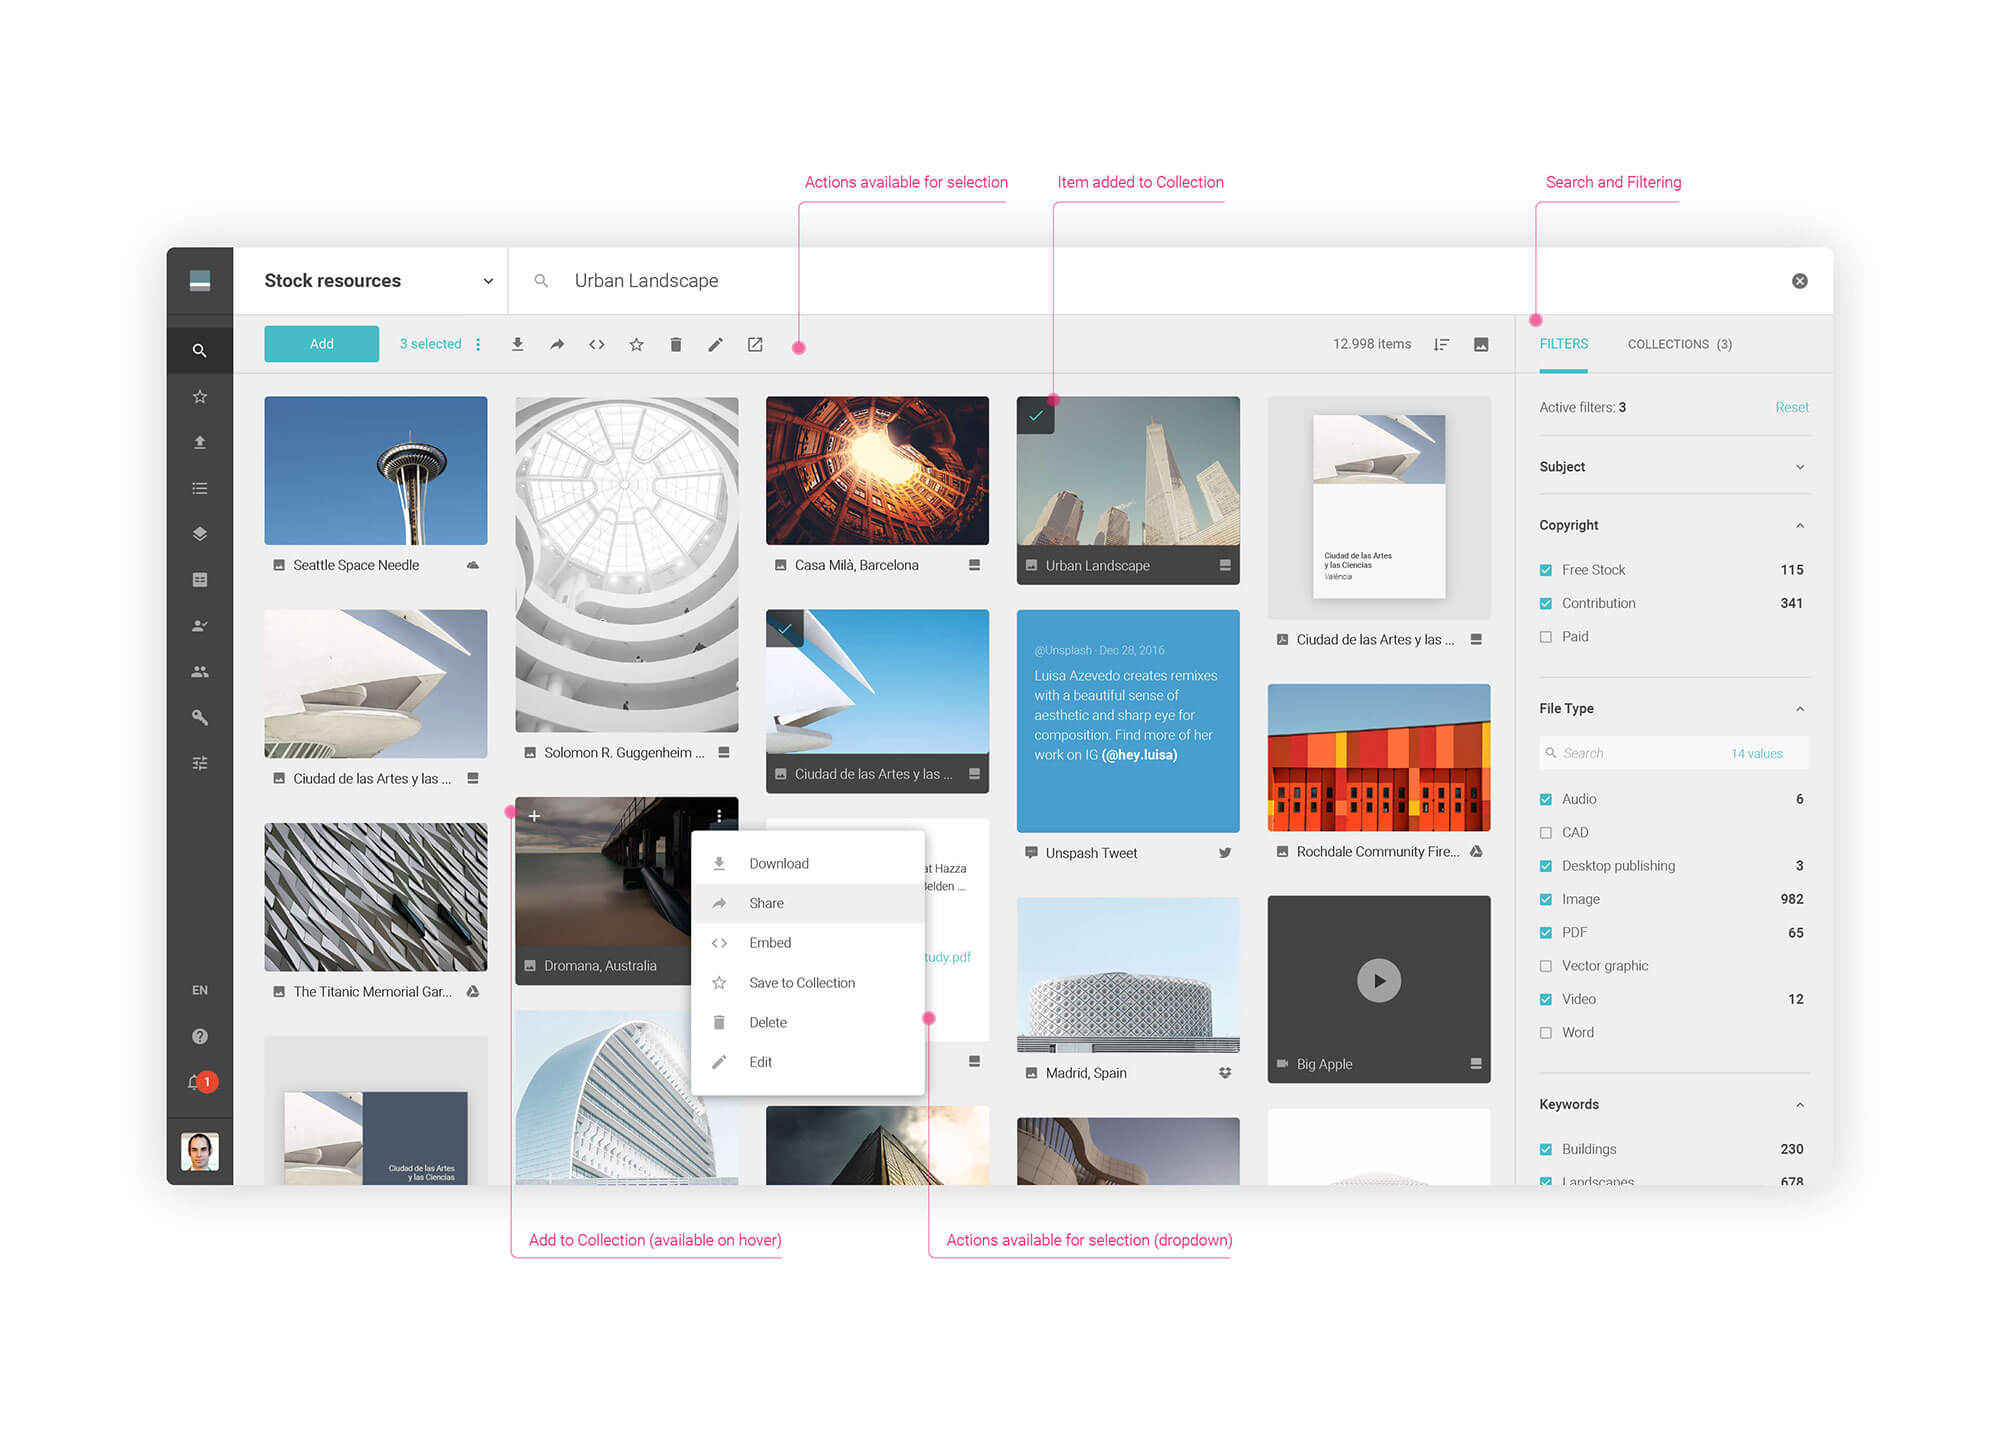
Task: Choose Save to Collection menu entry
Action: (x=808, y=983)
